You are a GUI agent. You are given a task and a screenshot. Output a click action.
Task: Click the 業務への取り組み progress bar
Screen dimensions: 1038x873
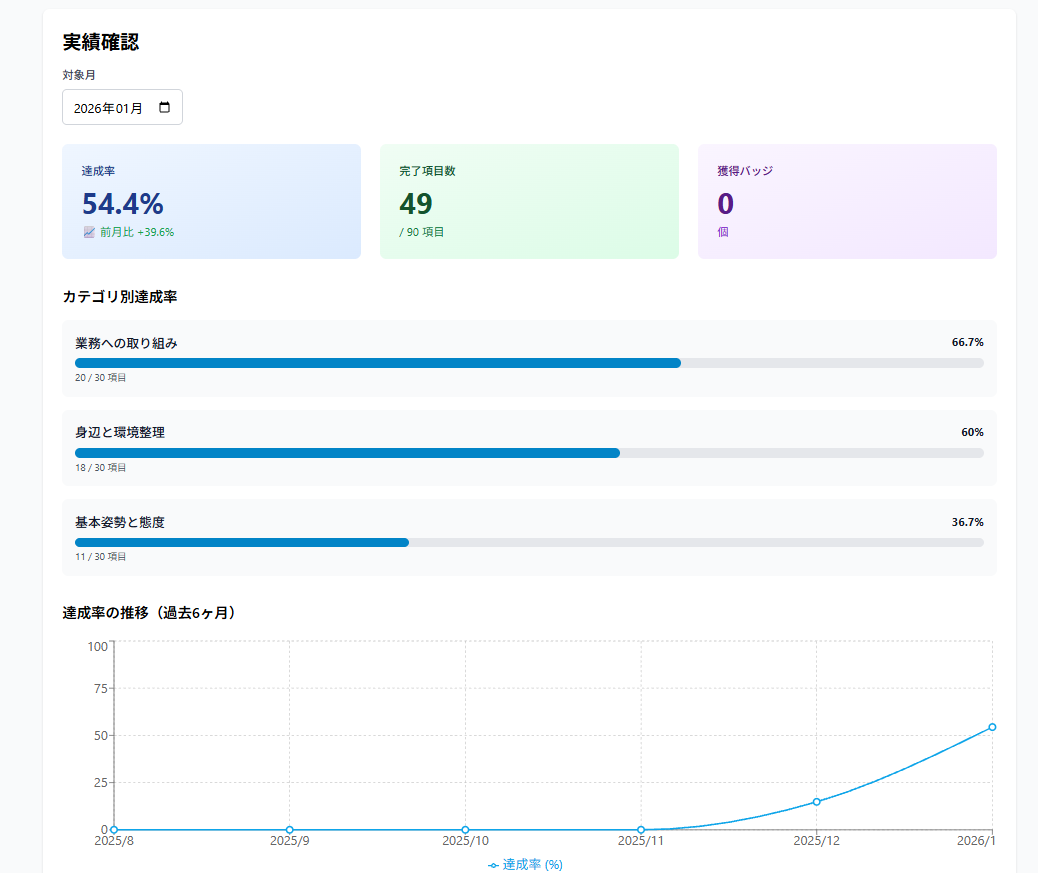point(529,363)
